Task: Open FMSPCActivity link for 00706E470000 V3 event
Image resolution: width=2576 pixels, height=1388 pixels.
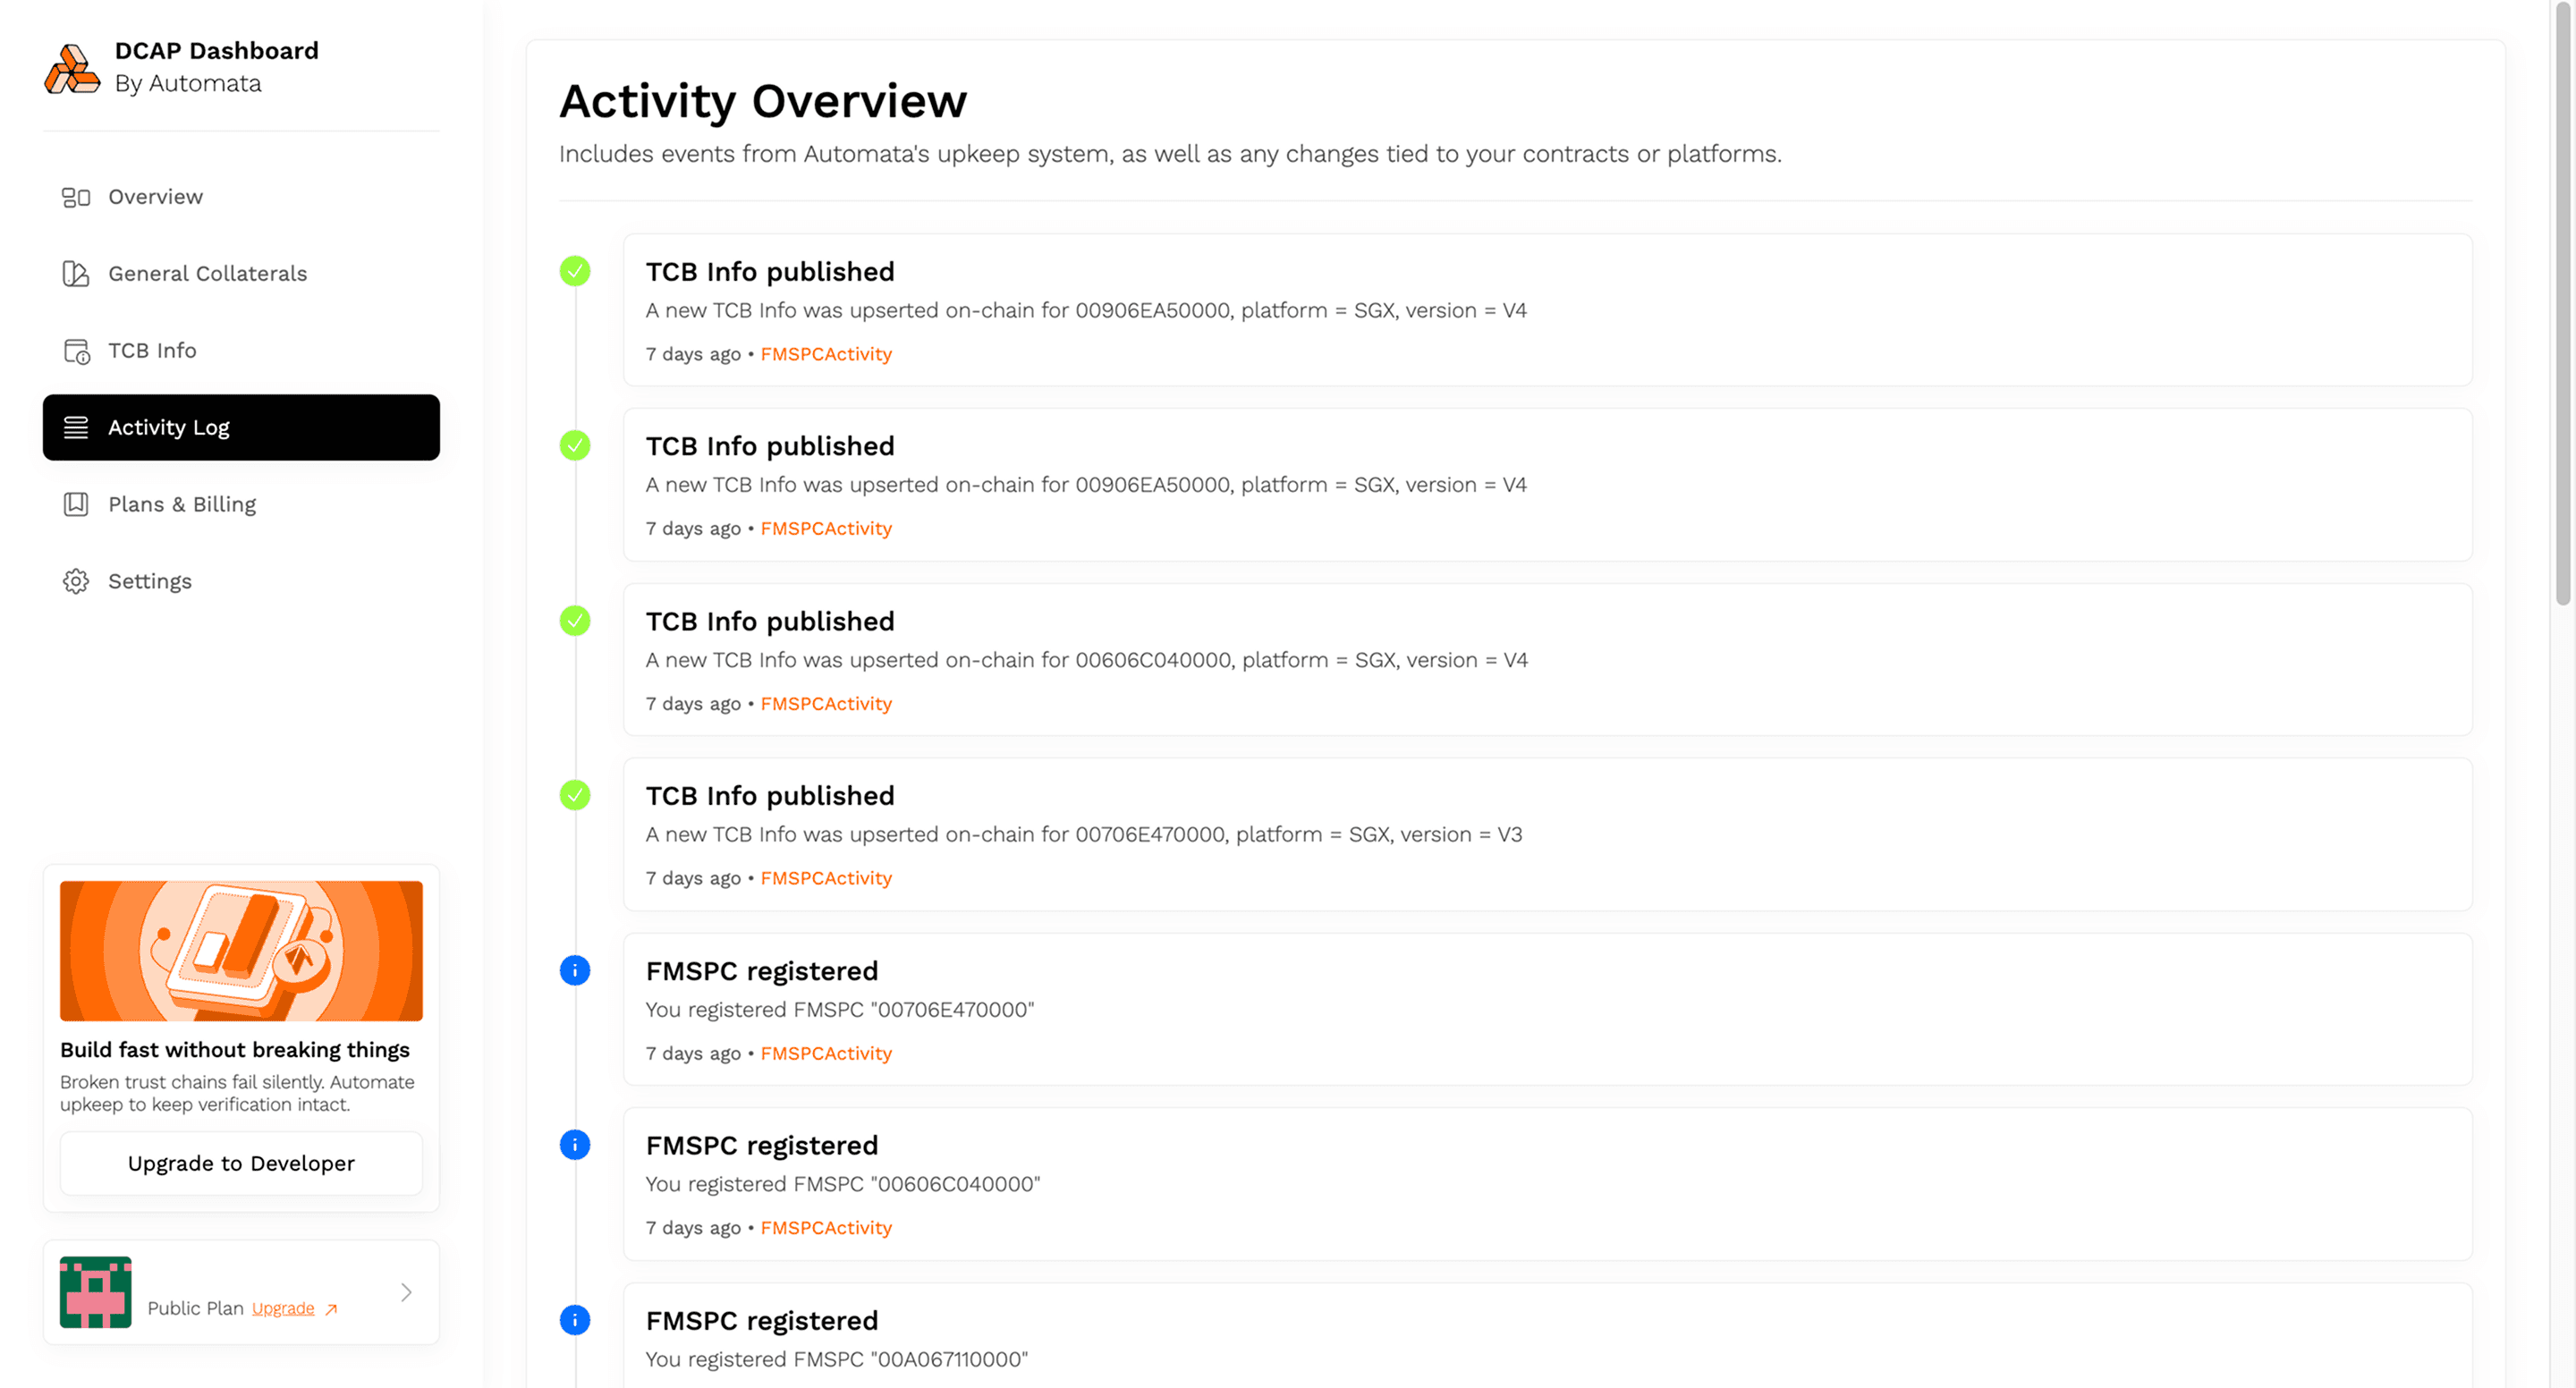Action: pos(826,878)
